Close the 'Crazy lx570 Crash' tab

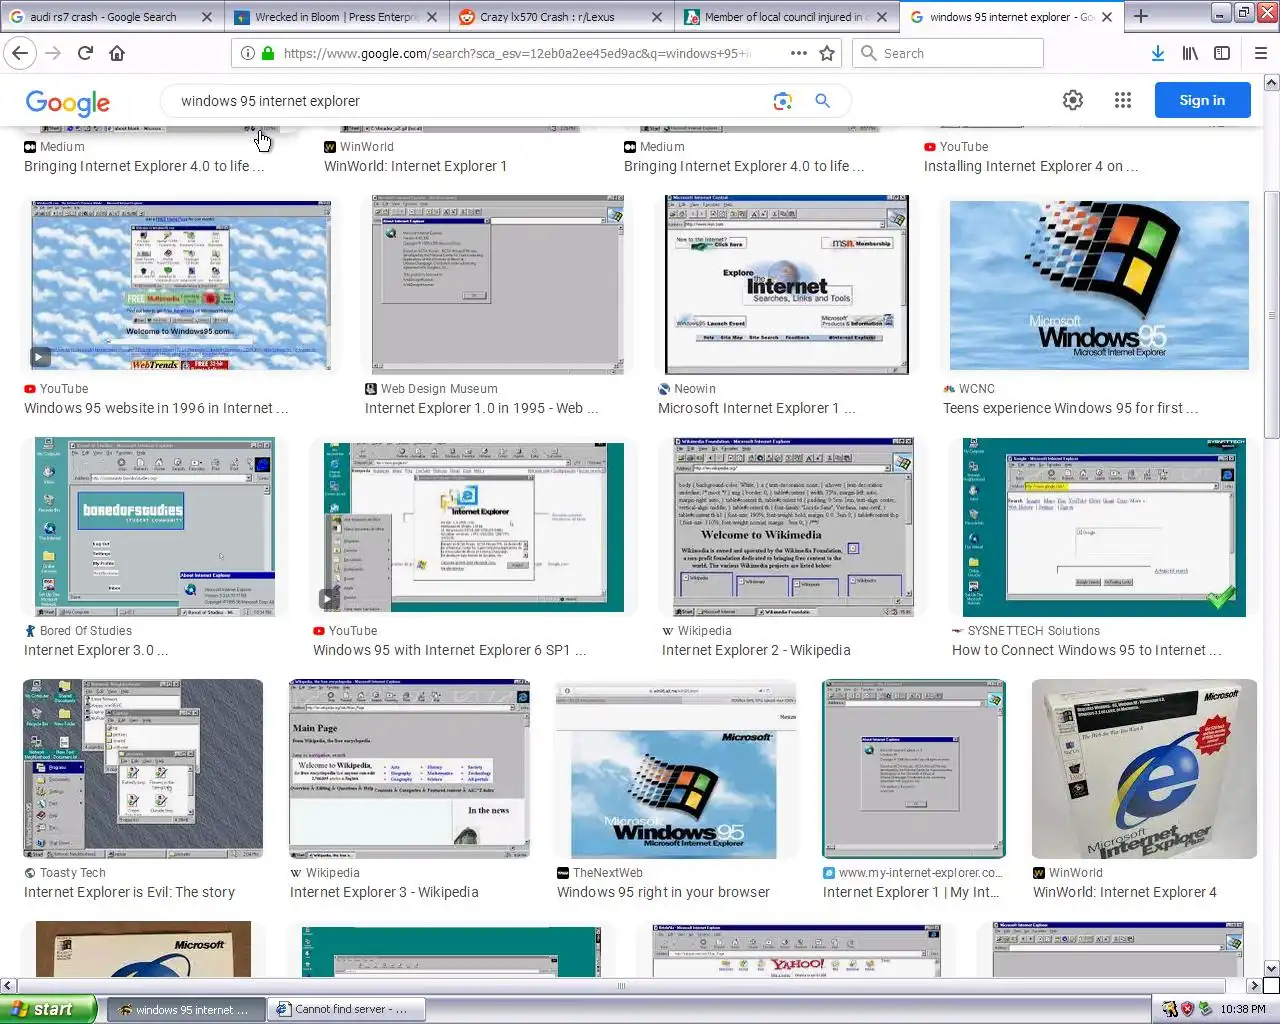(657, 17)
